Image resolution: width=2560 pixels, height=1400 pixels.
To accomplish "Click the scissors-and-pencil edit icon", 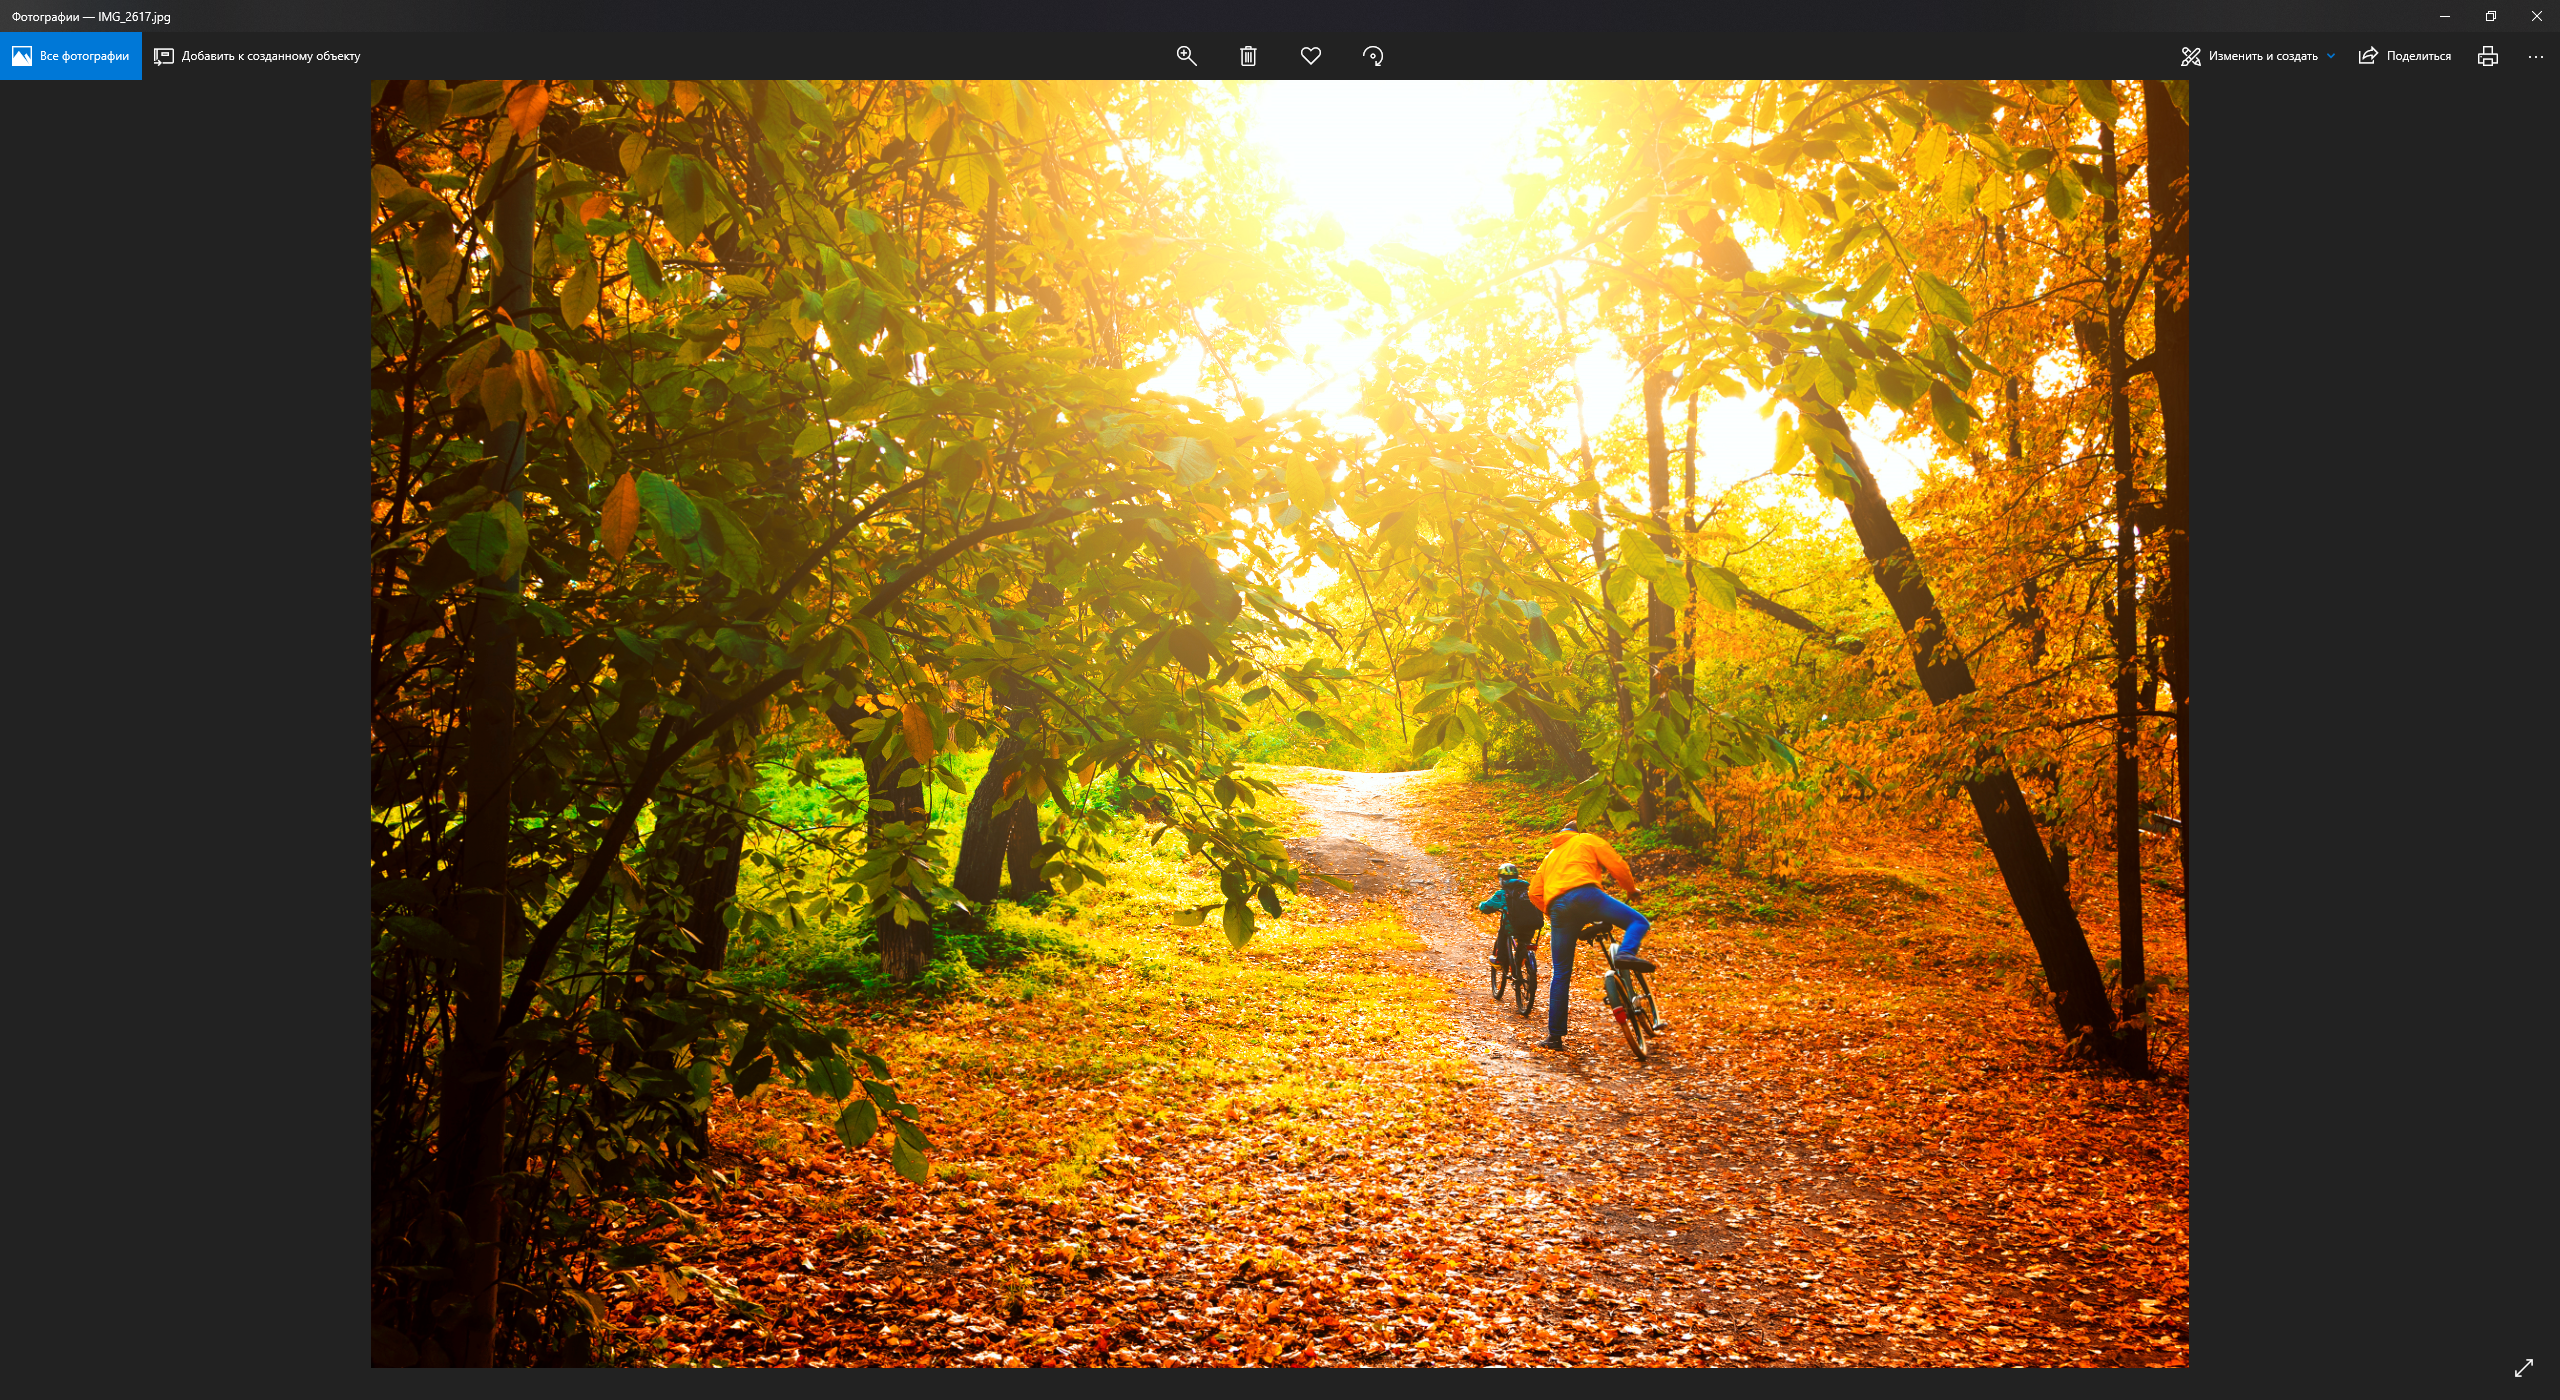I will 2190,56.
